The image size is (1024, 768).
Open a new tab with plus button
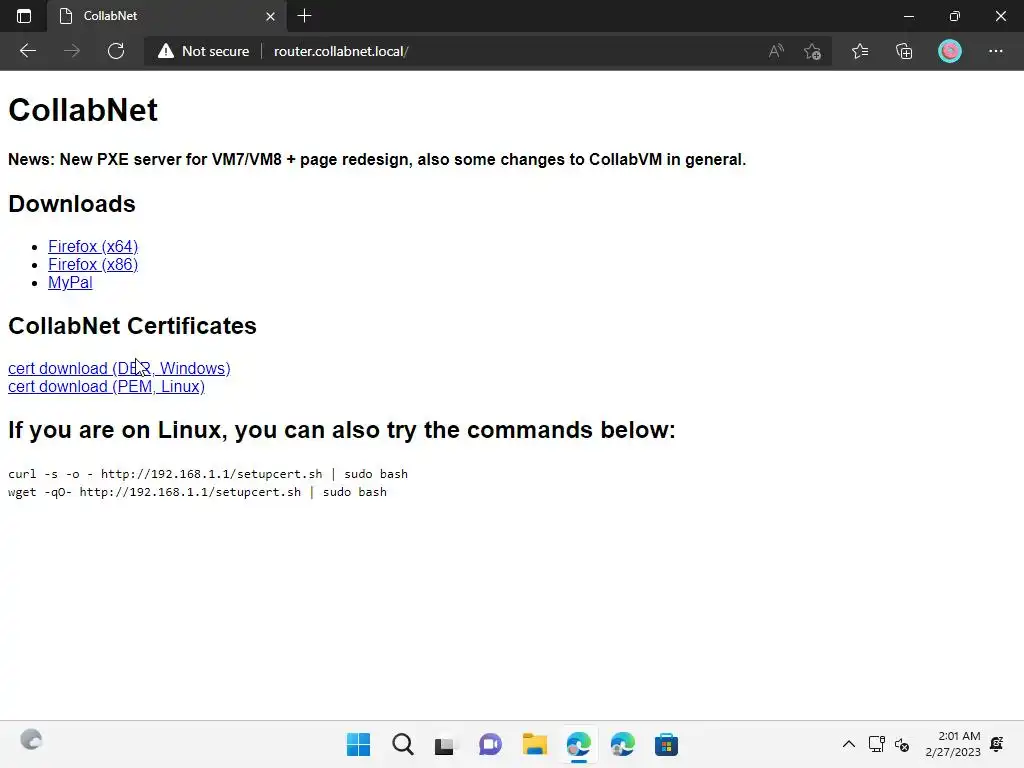tap(304, 16)
